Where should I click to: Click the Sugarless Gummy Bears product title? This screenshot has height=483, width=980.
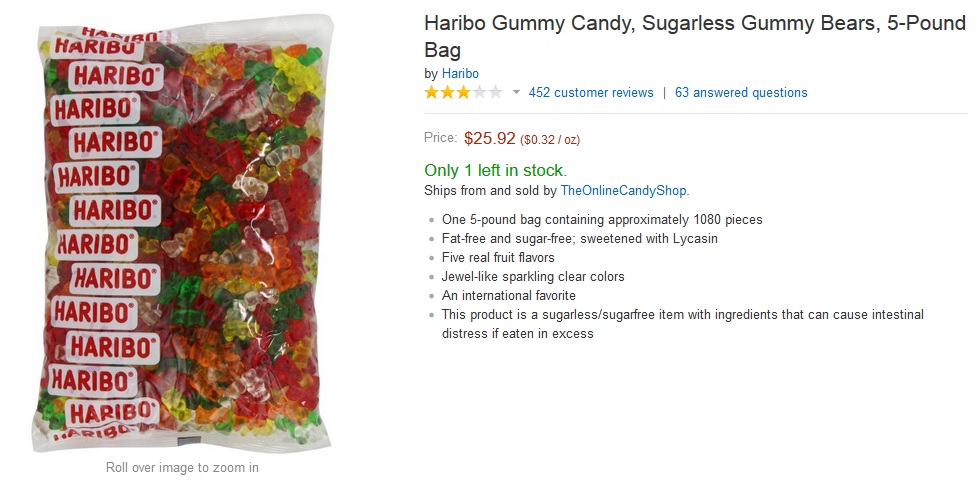695,36
